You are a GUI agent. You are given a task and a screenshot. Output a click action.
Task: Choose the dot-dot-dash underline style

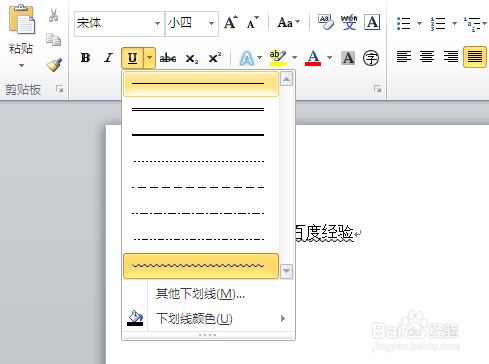[201, 239]
